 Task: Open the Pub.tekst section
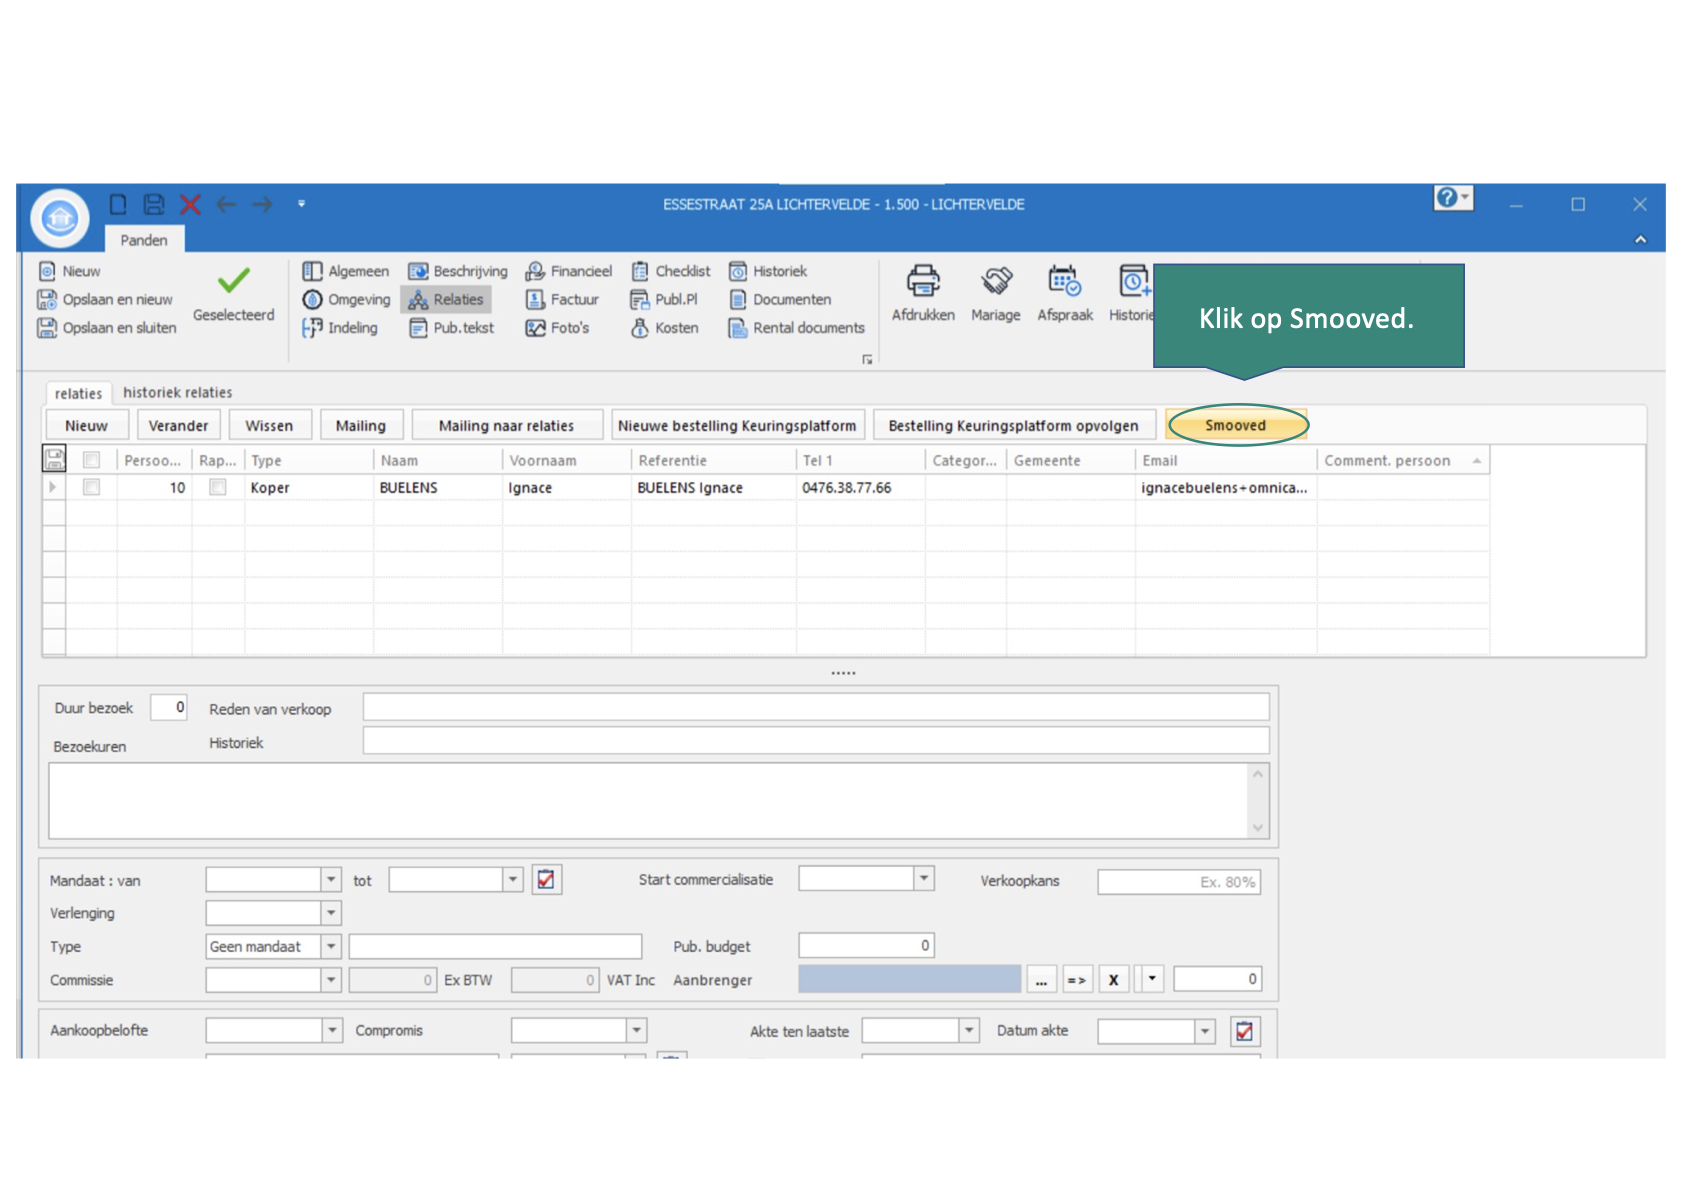pos(451,327)
